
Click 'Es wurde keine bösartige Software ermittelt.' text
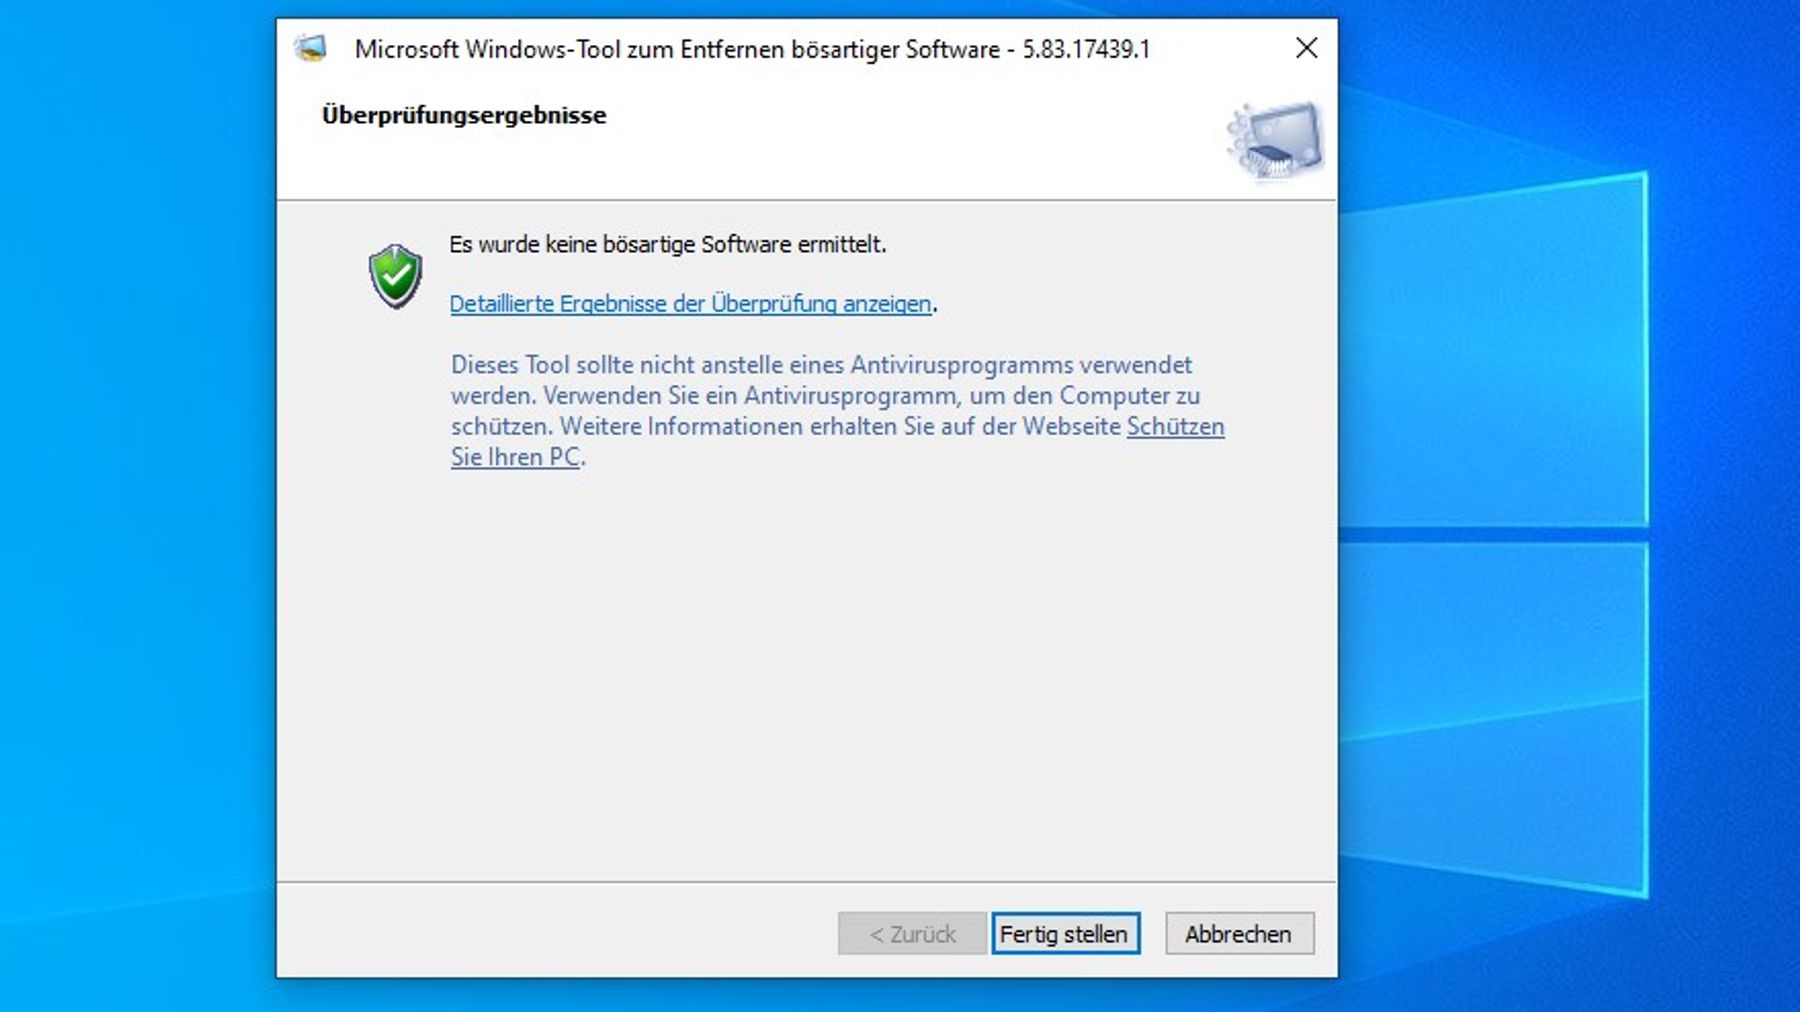tap(668, 245)
